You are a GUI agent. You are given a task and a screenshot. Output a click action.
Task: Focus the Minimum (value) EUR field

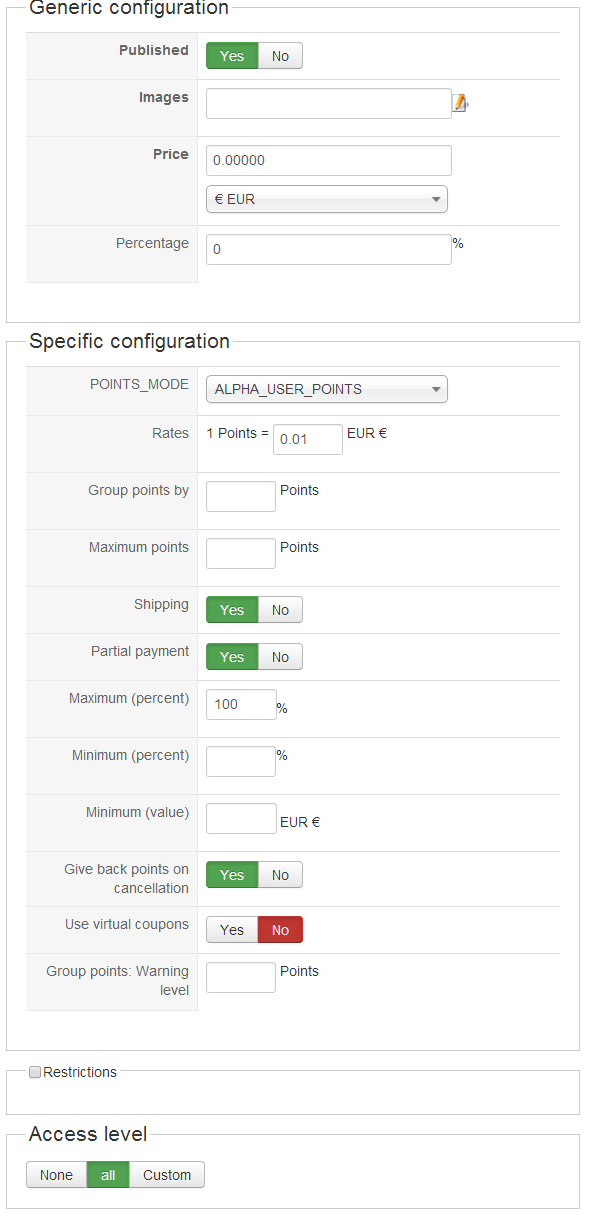coord(241,818)
